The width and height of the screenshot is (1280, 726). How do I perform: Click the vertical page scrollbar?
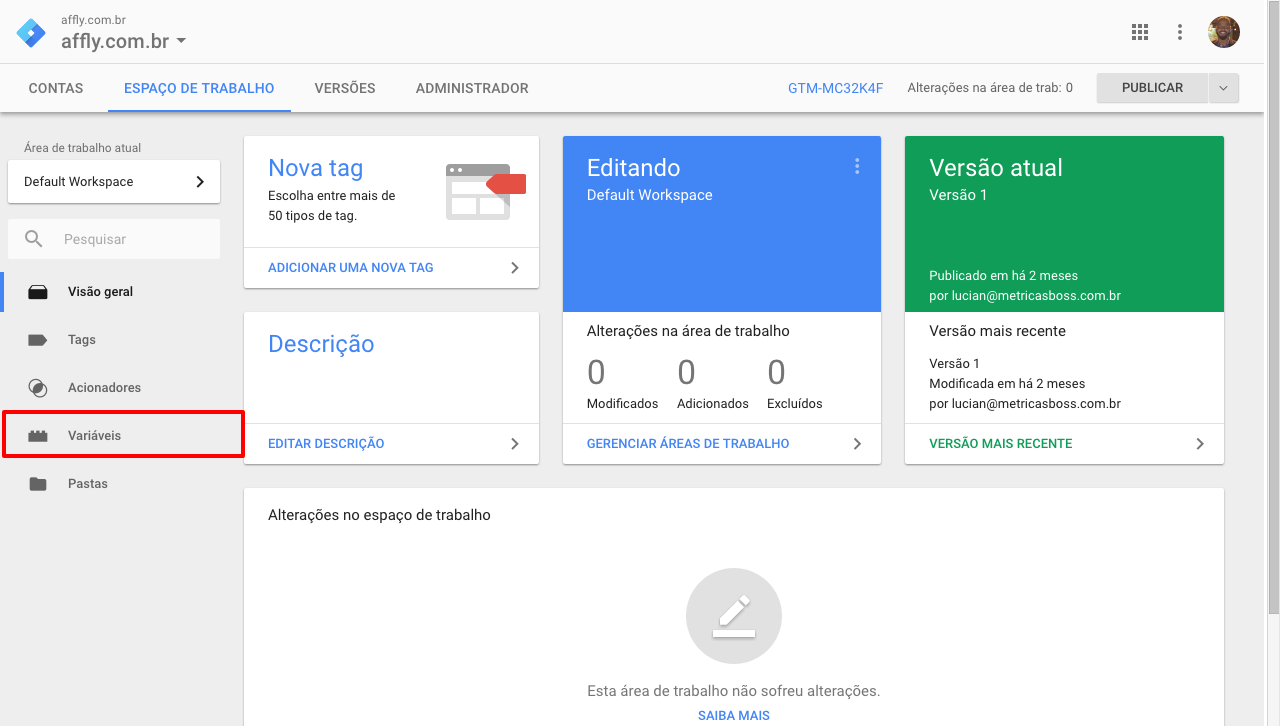click(1273, 300)
